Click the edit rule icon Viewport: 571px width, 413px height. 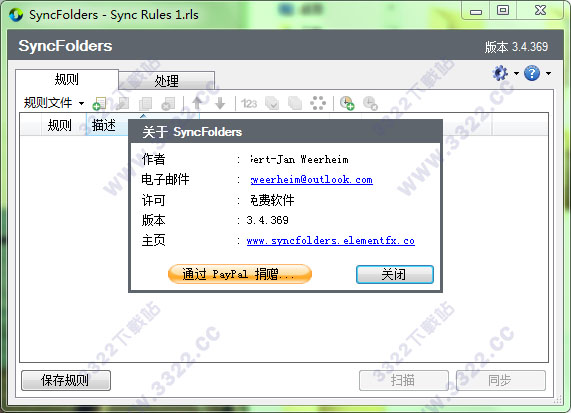[x=122, y=103]
